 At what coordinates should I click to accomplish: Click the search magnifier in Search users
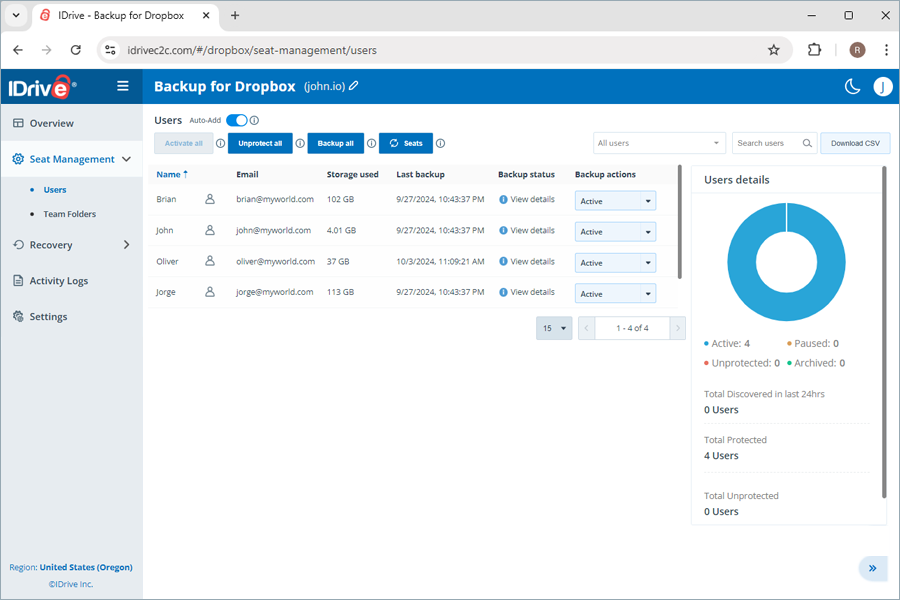806,143
